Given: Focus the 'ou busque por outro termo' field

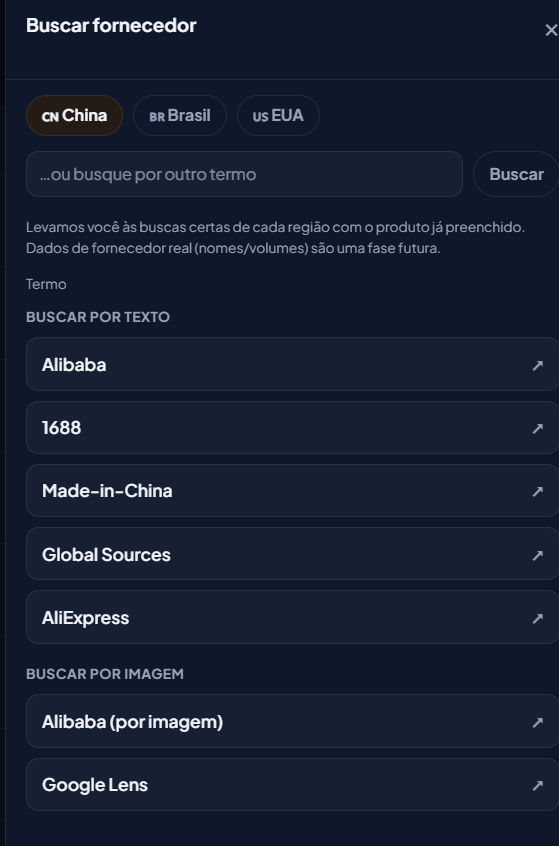Looking at the screenshot, I should (244, 174).
